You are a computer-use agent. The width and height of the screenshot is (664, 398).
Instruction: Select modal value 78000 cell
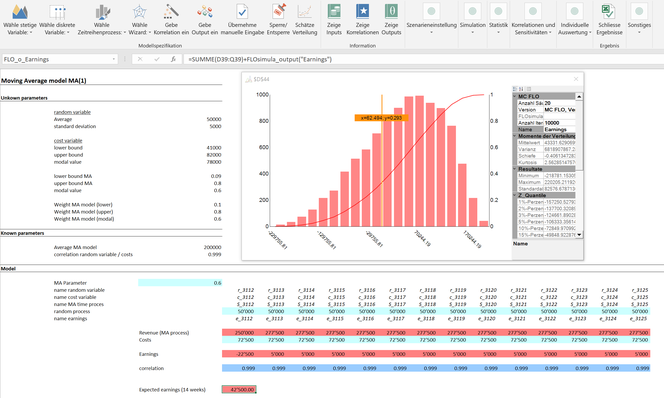(x=214, y=162)
